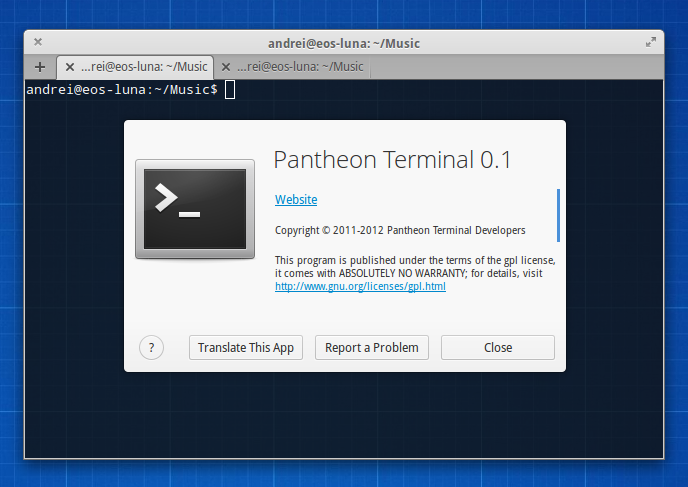The image size is (688, 487).
Task: Click the window title andrei@eos-luna: ~/Music
Action: tap(344, 43)
